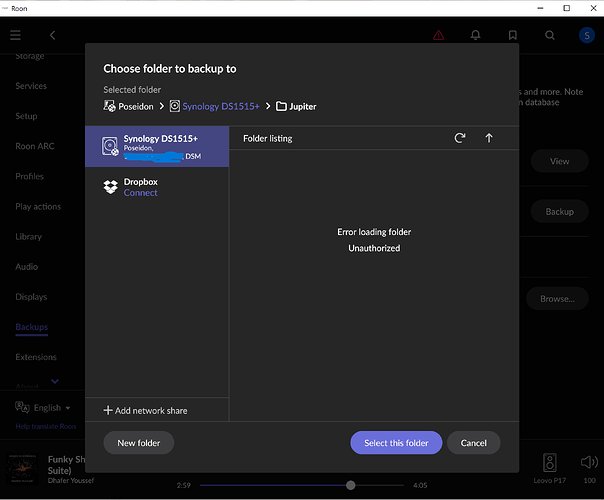The height and width of the screenshot is (500, 604).
Task: Add network share
Action: tap(146, 411)
